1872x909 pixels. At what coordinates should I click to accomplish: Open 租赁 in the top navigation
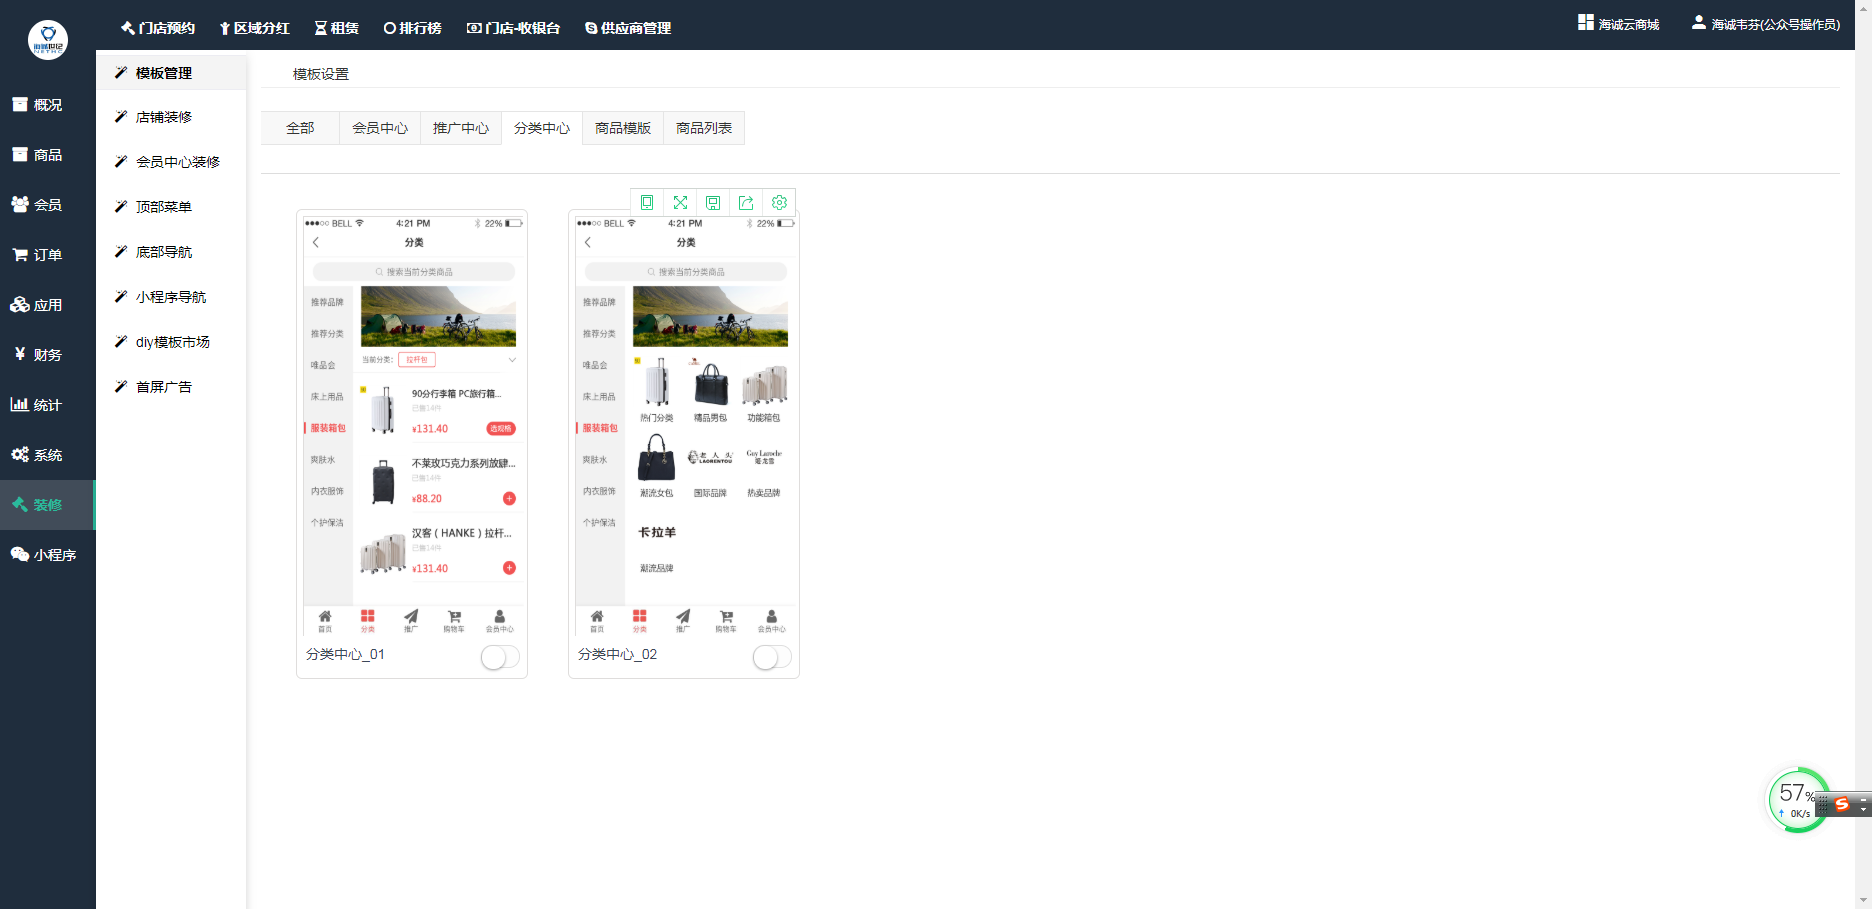pyautogui.click(x=336, y=28)
